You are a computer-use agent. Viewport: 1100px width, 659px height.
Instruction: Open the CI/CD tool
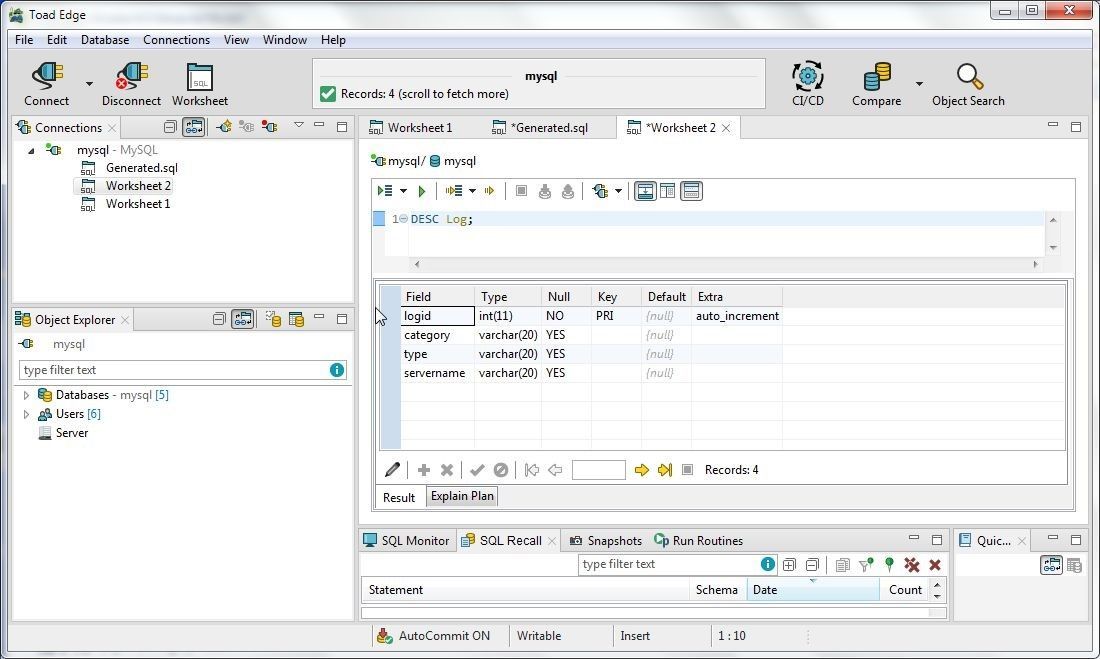click(807, 76)
